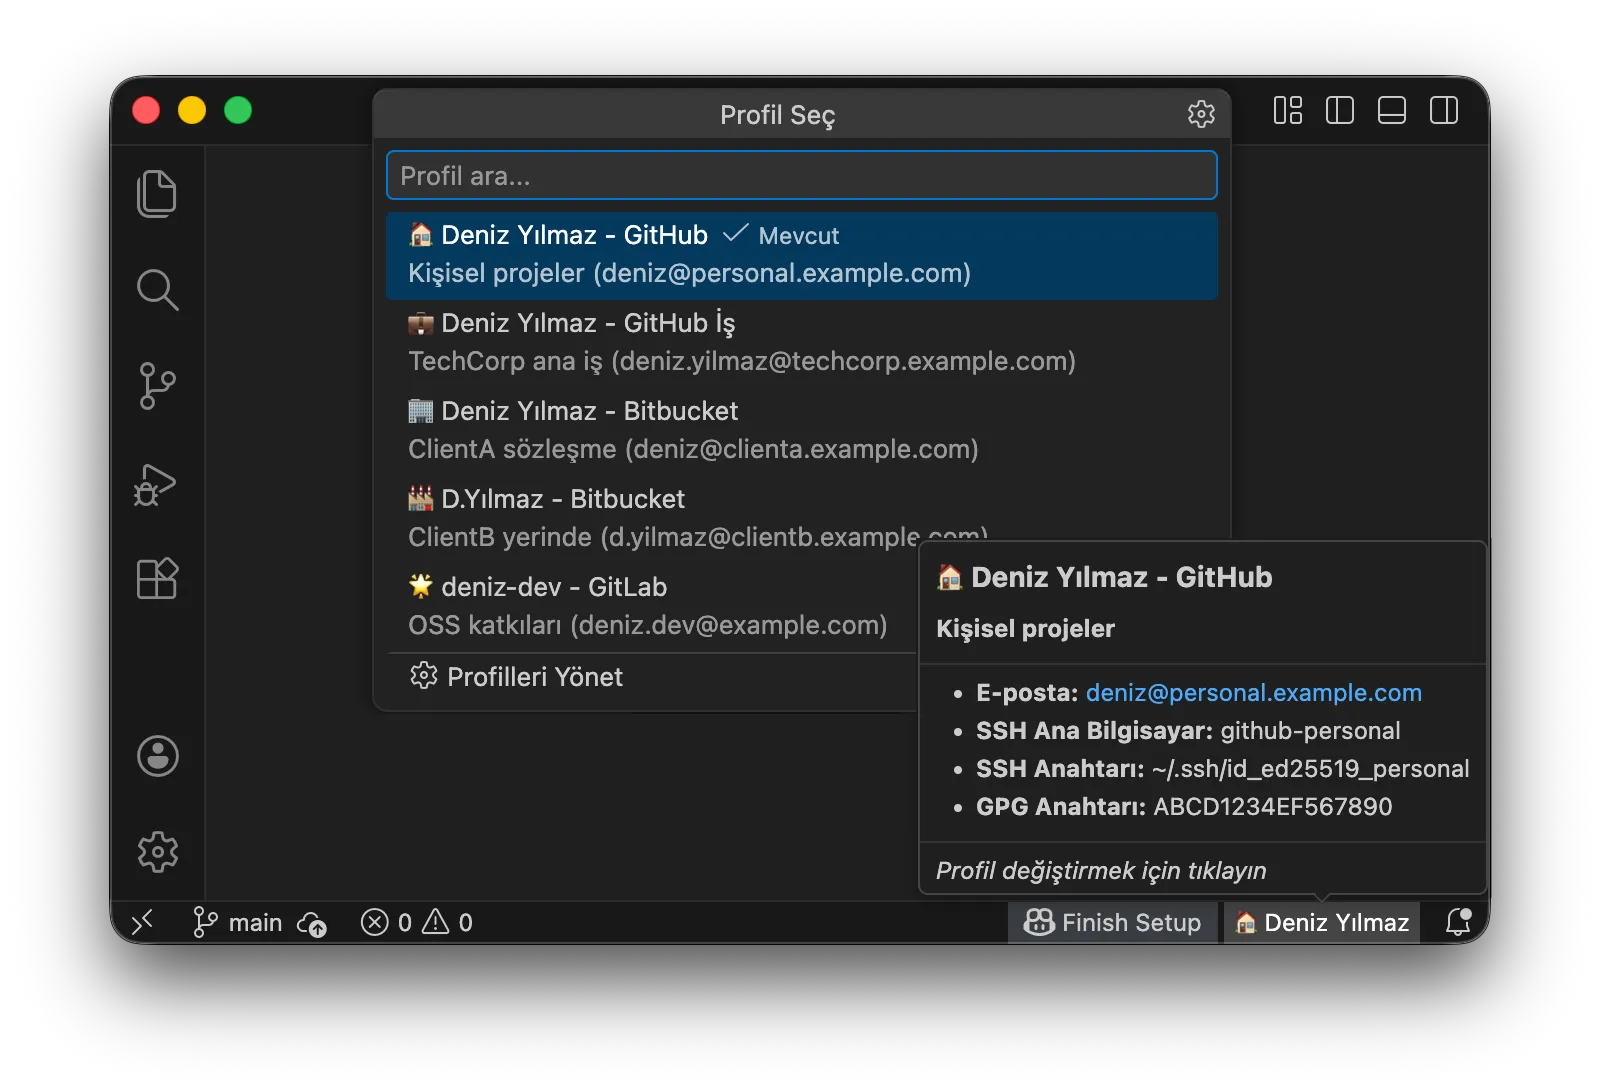Open the Extensions view icon
This screenshot has height=1088, width=1600.
point(157,578)
